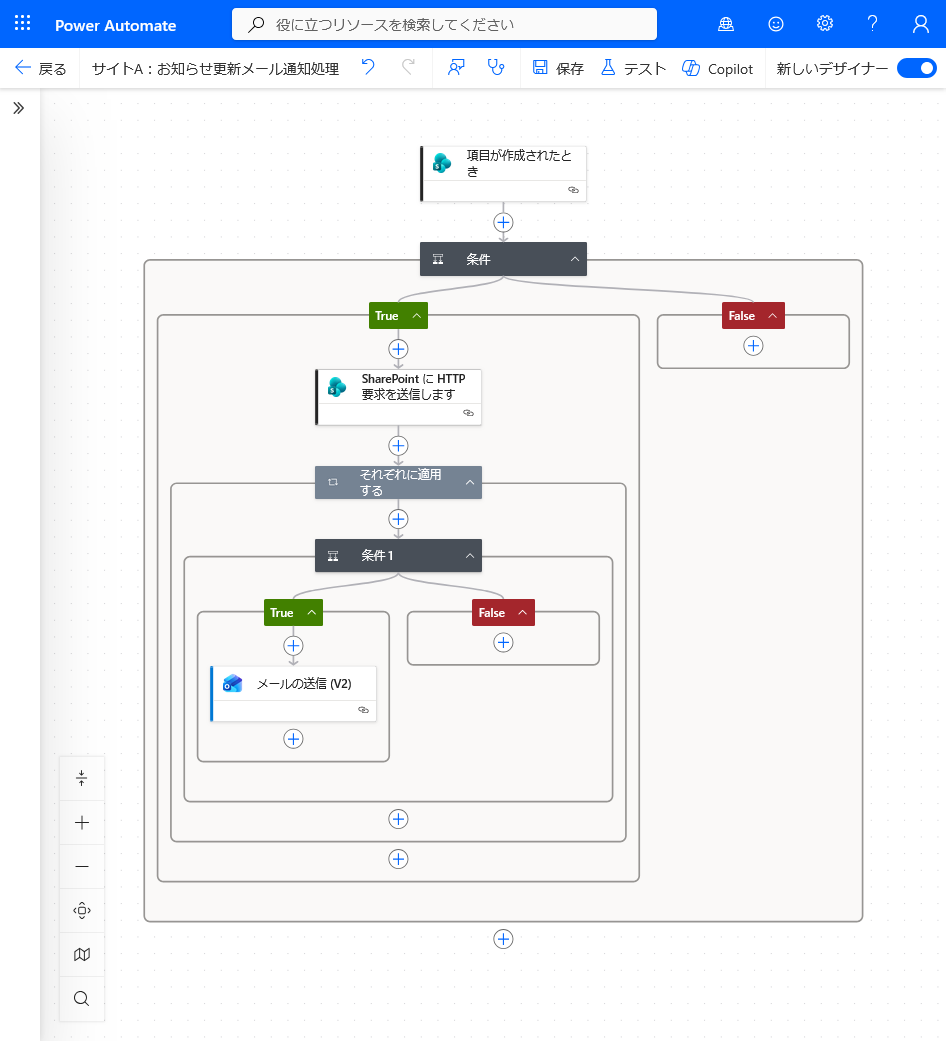Click the テスト button
946x1041 pixels.
[x=633, y=68]
